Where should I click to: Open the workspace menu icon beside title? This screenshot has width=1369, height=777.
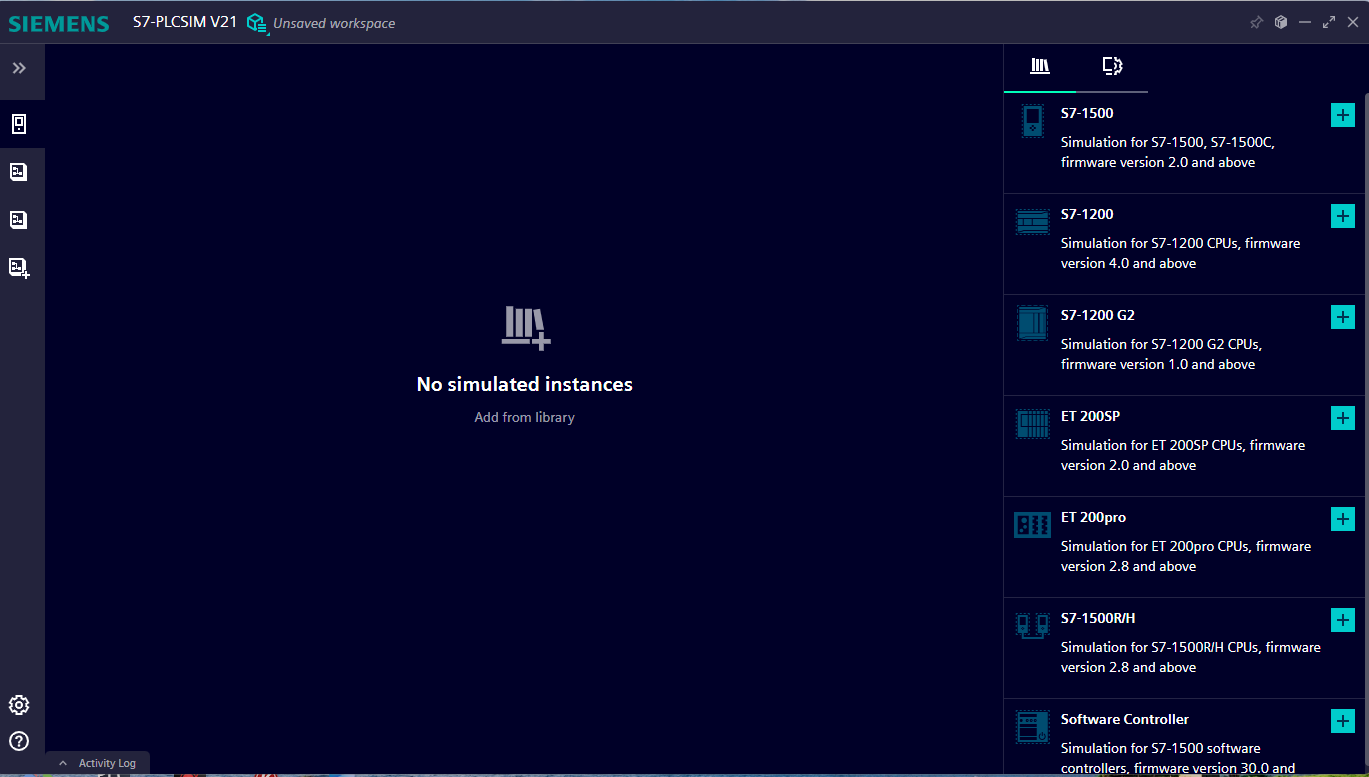tap(257, 23)
